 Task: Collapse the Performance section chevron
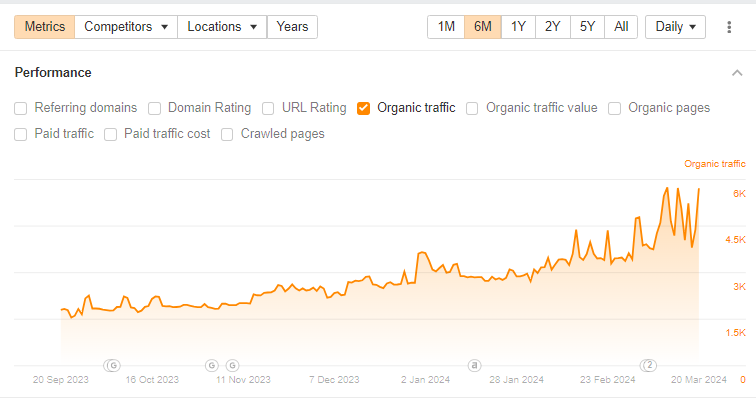click(737, 73)
